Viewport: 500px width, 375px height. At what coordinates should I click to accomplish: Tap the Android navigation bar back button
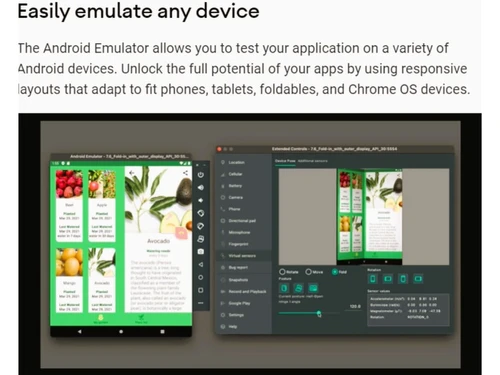click(79, 332)
